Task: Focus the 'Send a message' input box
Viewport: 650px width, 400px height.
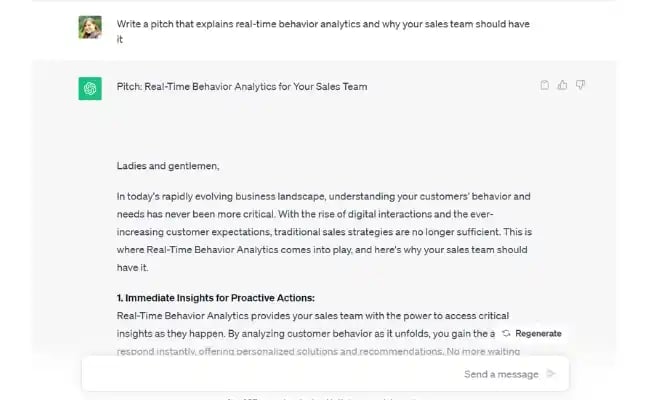Action: click(300, 374)
